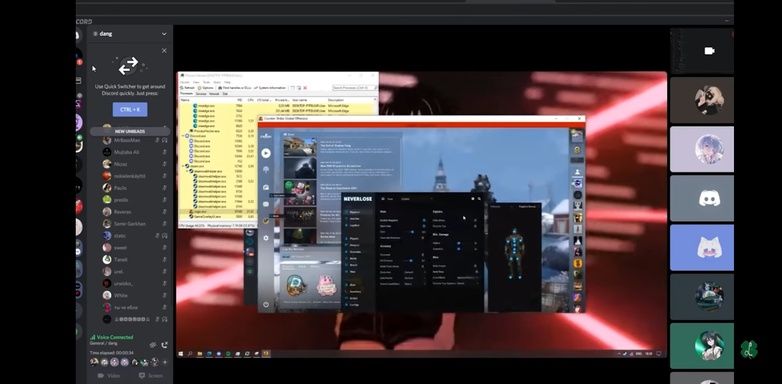This screenshot has height=384, width=782.
Task: Close the Quick Switcher tip
Action: [x=164, y=50]
